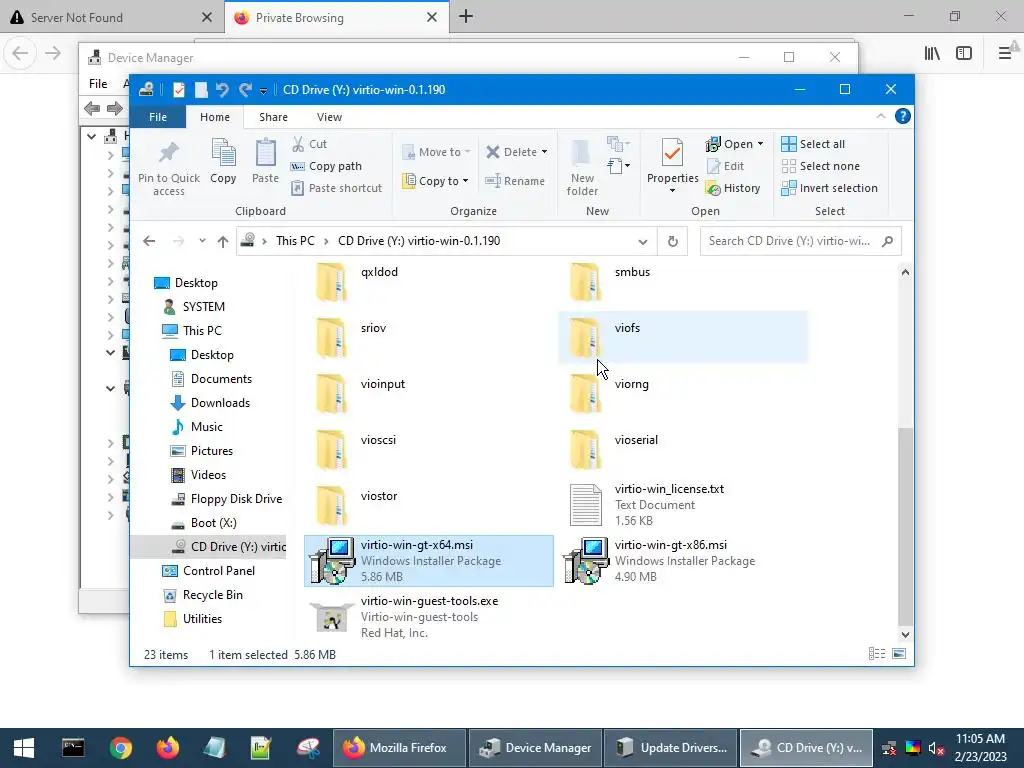Open the Move to dropdown

point(436,152)
